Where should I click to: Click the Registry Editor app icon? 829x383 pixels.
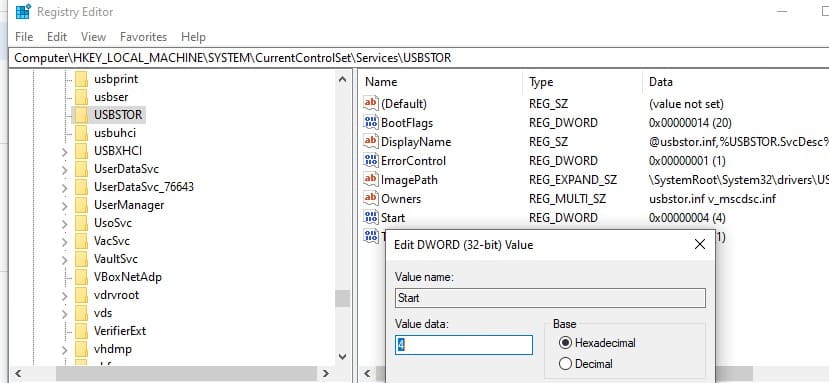(24, 11)
